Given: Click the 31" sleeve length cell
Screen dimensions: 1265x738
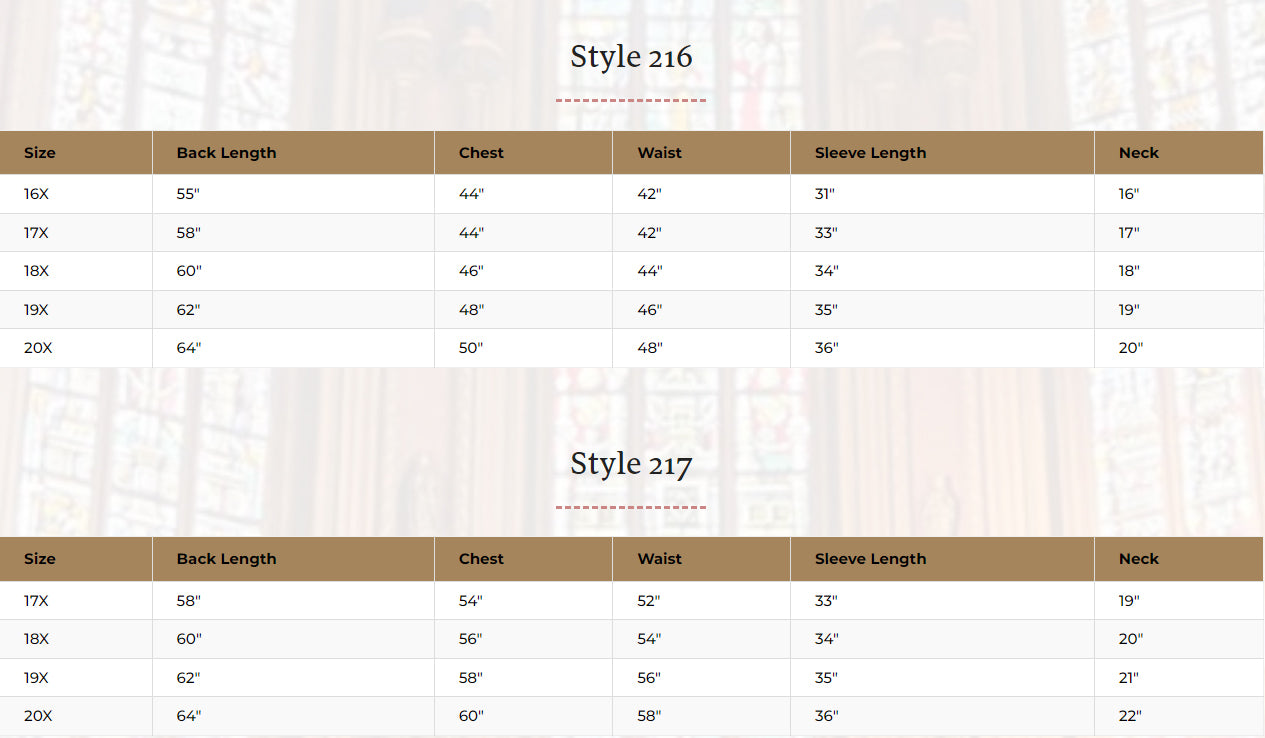Looking at the screenshot, I should coord(825,194).
